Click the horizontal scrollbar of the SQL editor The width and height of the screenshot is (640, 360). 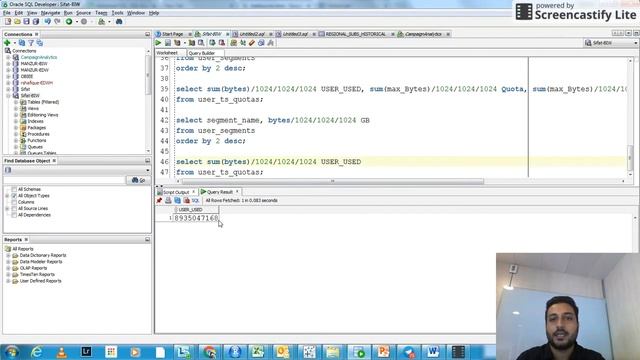tap(332, 181)
